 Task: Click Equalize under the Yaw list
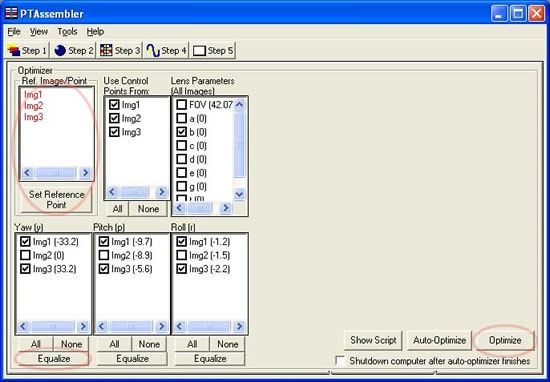(x=54, y=359)
